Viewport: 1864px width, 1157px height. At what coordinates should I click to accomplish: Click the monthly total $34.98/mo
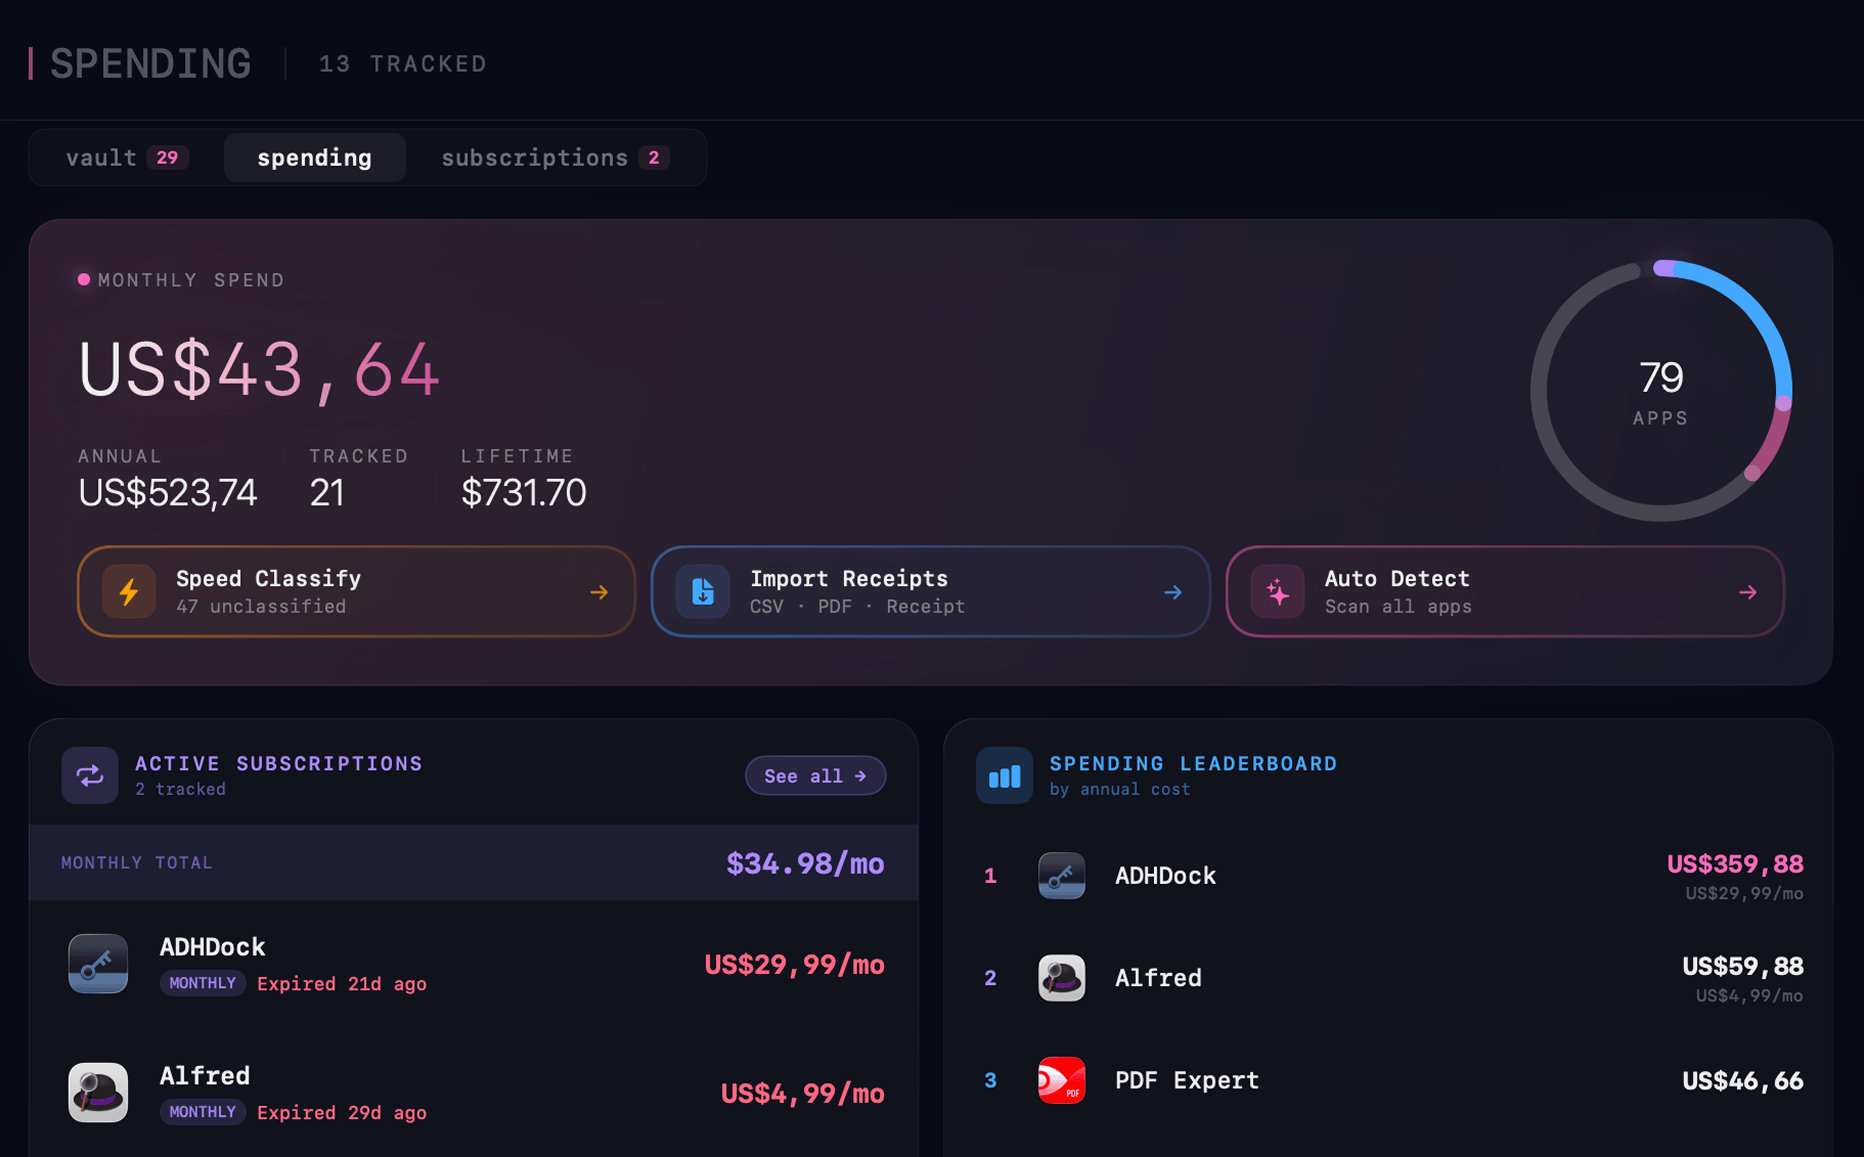805,863
